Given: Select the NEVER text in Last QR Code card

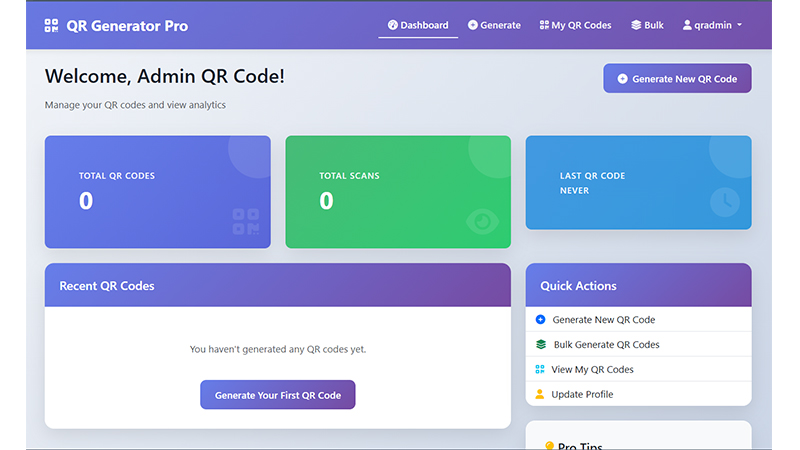Looking at the screenshot, I should tap(574, 190).
